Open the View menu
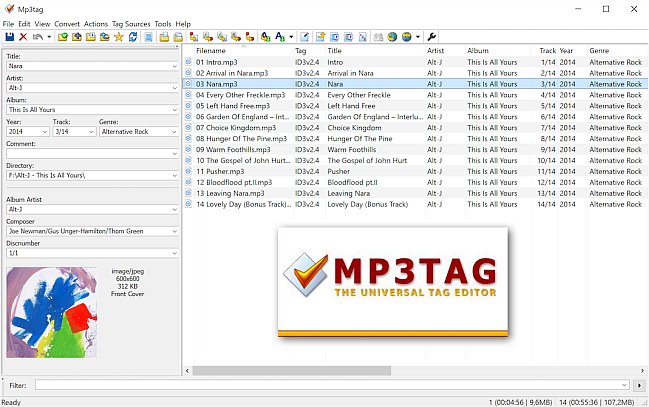649x407 pixels. tap(42, 24)
